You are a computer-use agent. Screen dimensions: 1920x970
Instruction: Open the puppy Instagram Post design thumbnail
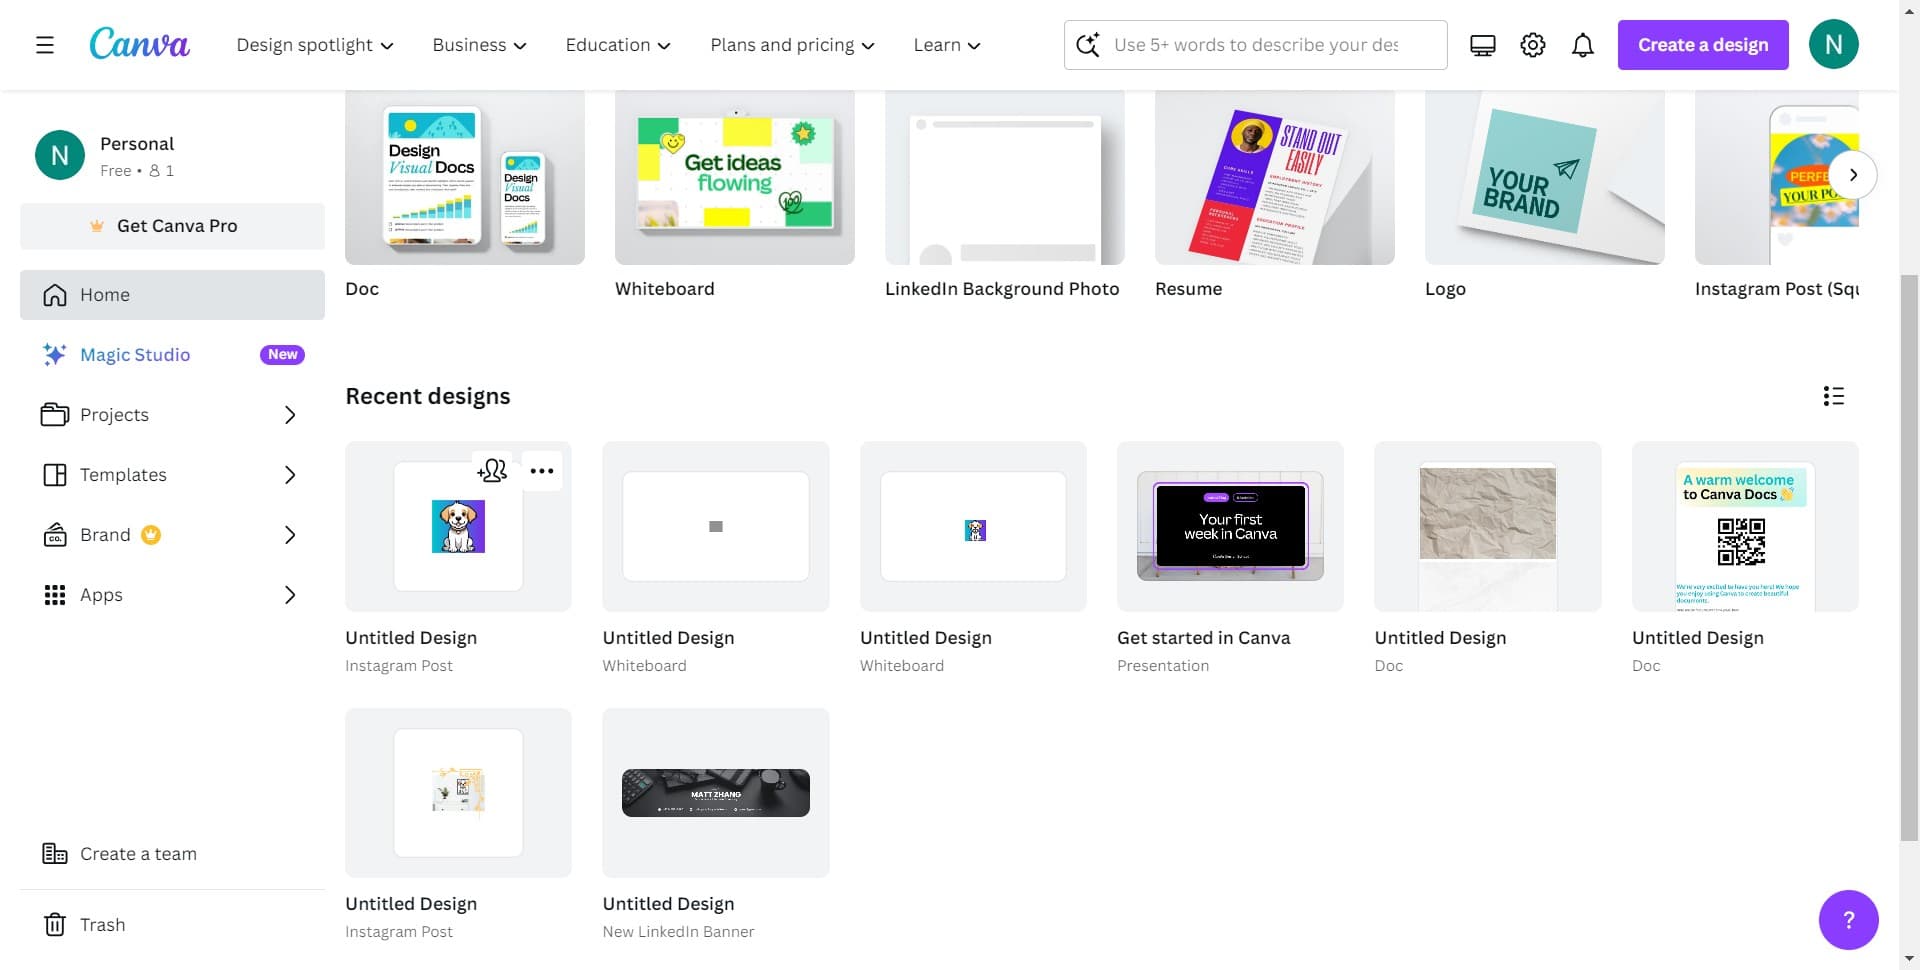[x=458, y=527]
